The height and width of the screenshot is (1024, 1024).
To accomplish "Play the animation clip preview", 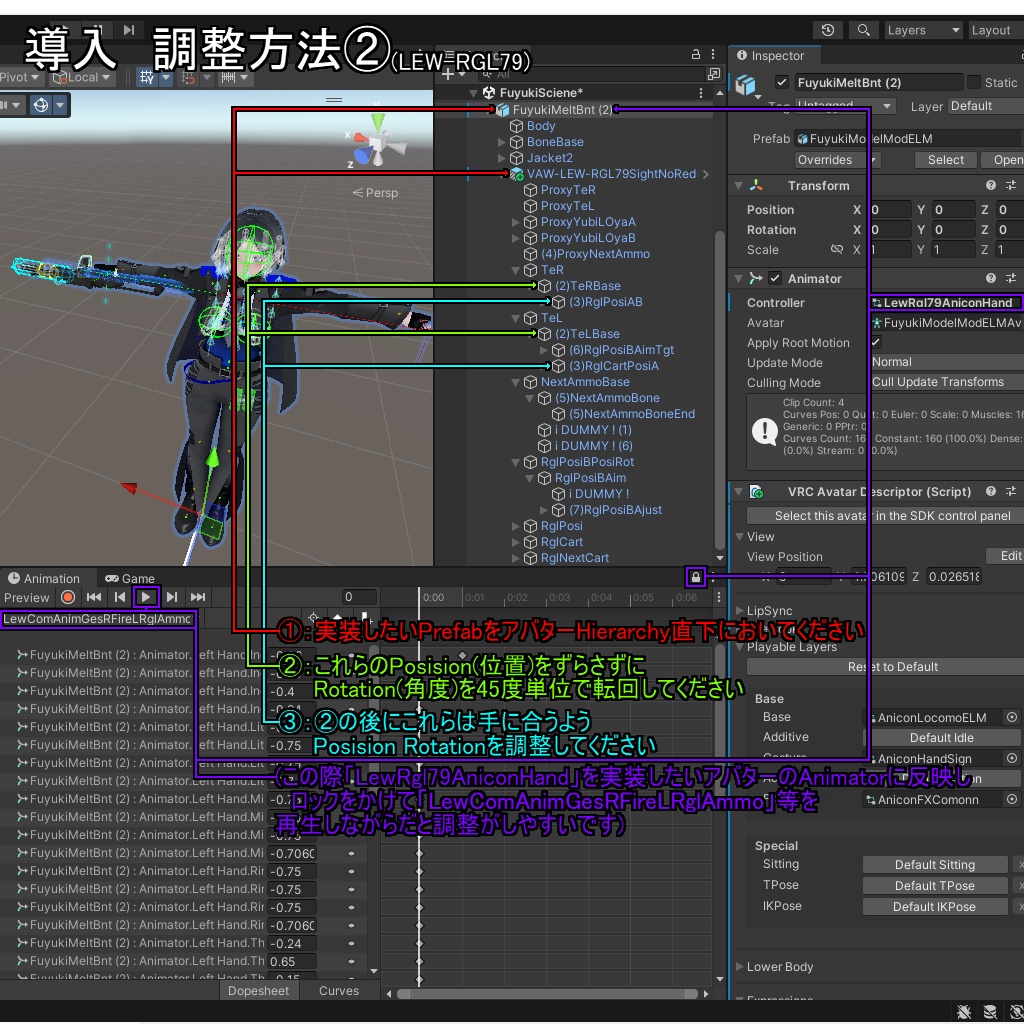I will 146,597.
